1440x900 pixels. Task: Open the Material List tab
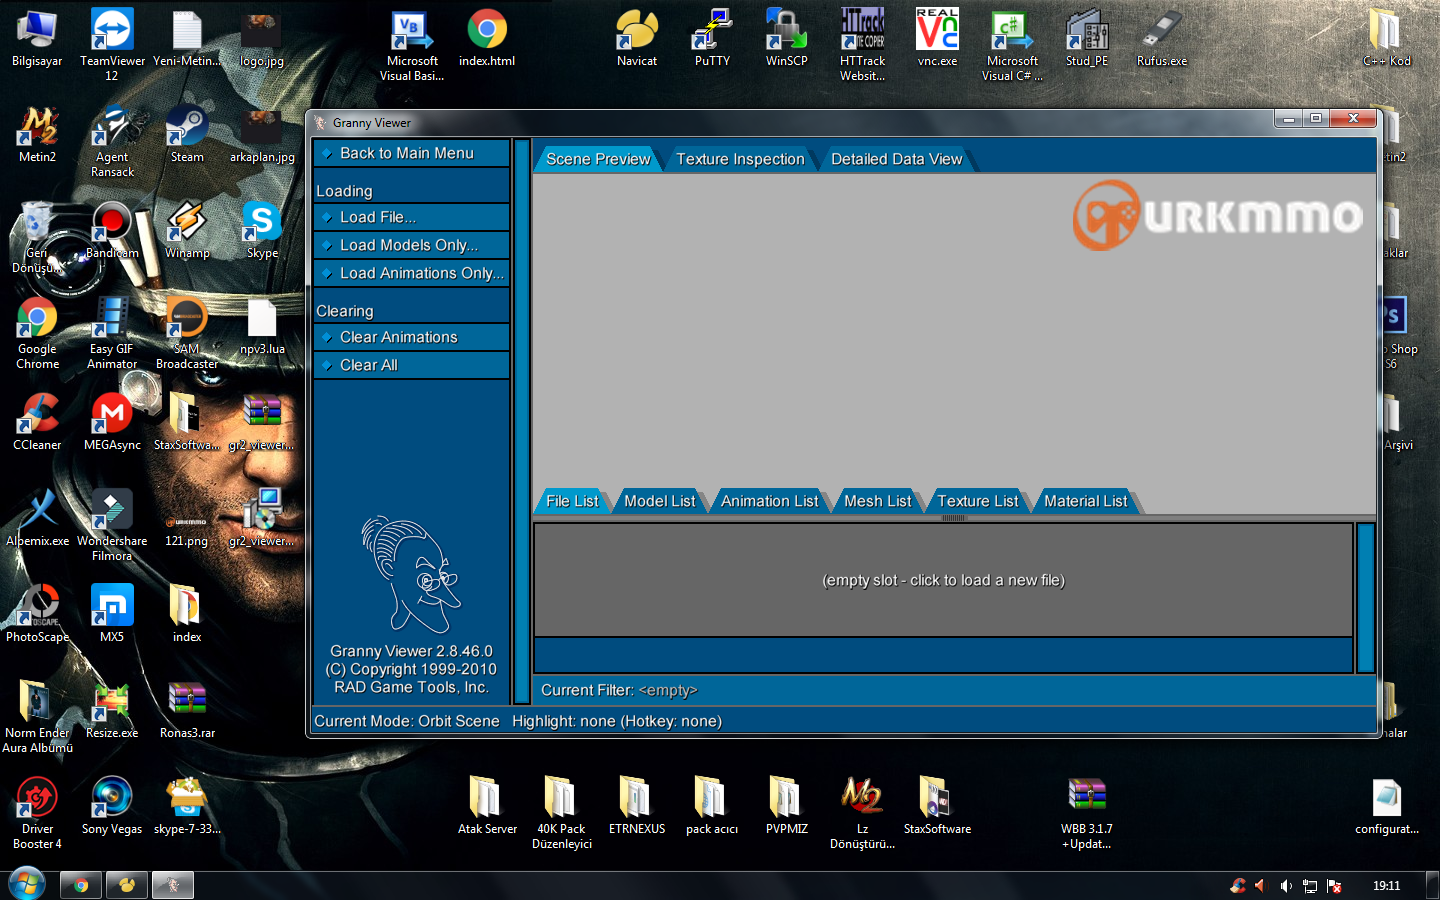(1085, 501)
